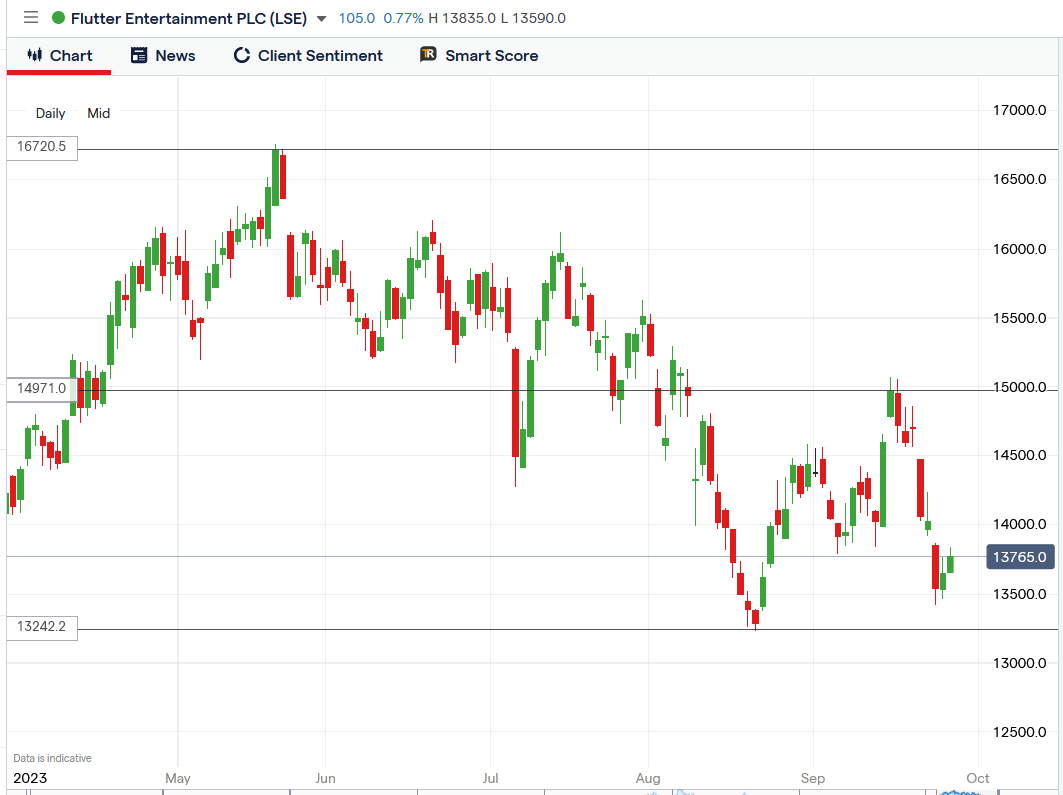The image size is (1063, 795).
Task: Click the 15500.0 price axis label
Action: coord(1020,318)
